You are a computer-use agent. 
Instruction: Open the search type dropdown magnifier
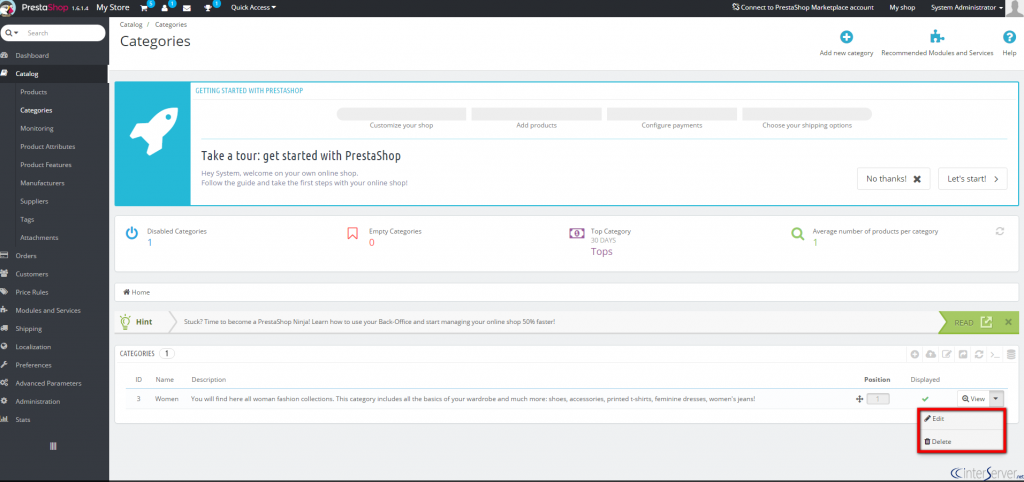[x=12, y=33]
